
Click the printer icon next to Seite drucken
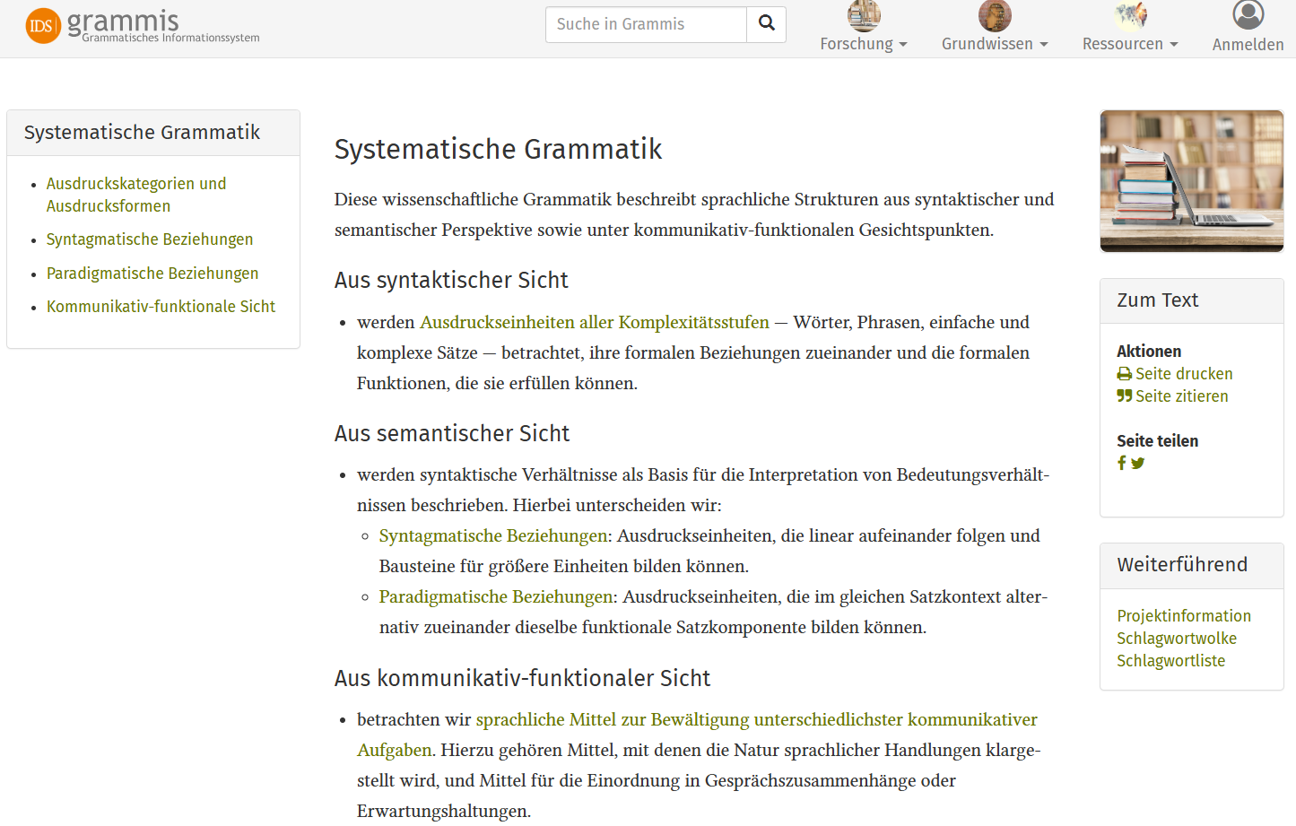coord(1124,373)
